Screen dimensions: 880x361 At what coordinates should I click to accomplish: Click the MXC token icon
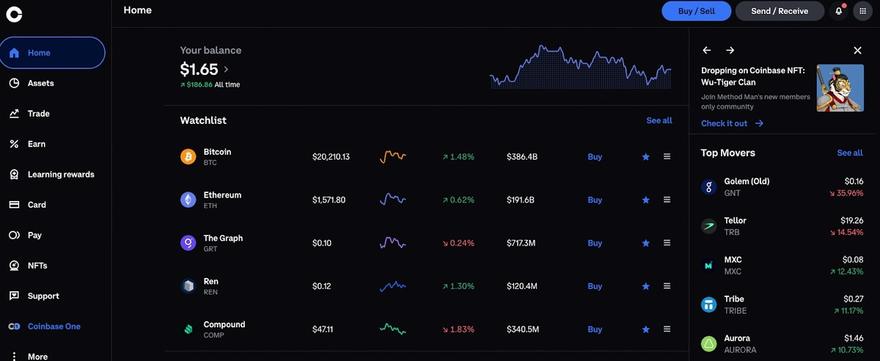709,266
